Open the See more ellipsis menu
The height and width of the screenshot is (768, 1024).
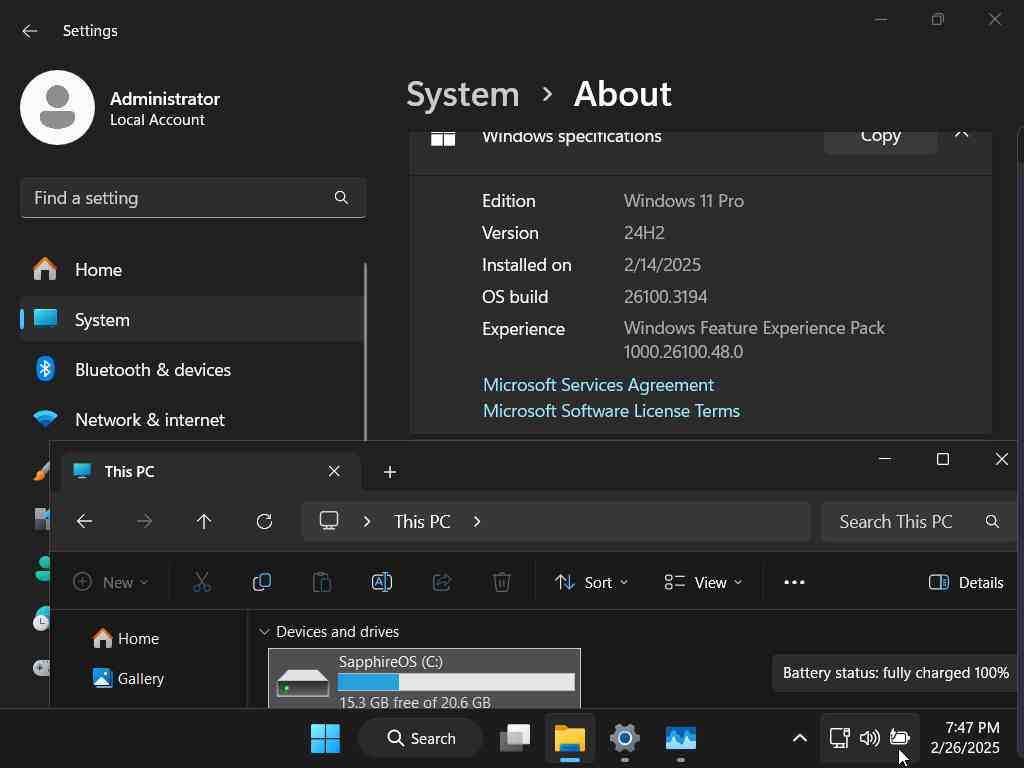click(794, 582)
